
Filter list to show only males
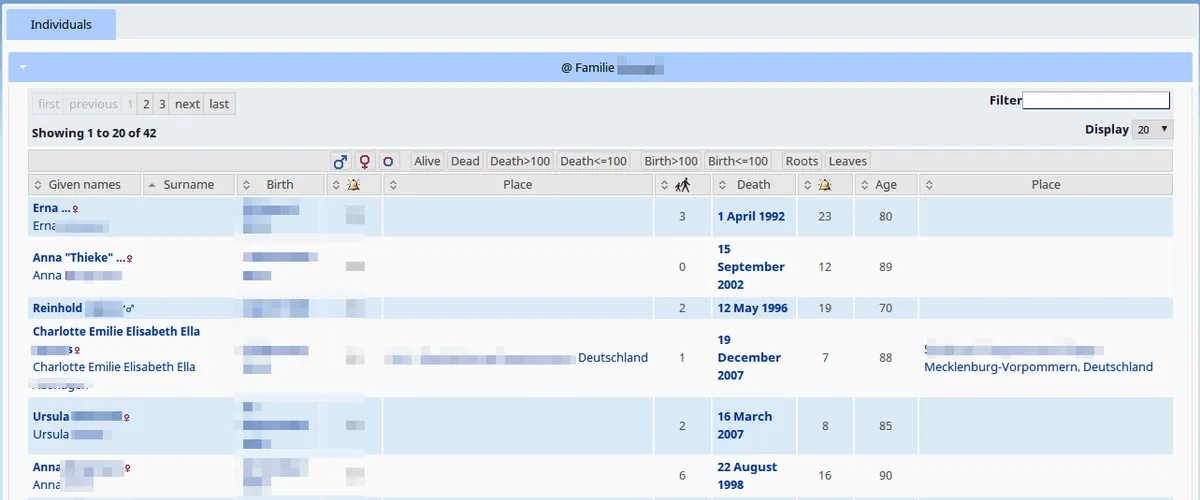pyautogui.click(x=340, y=161)
